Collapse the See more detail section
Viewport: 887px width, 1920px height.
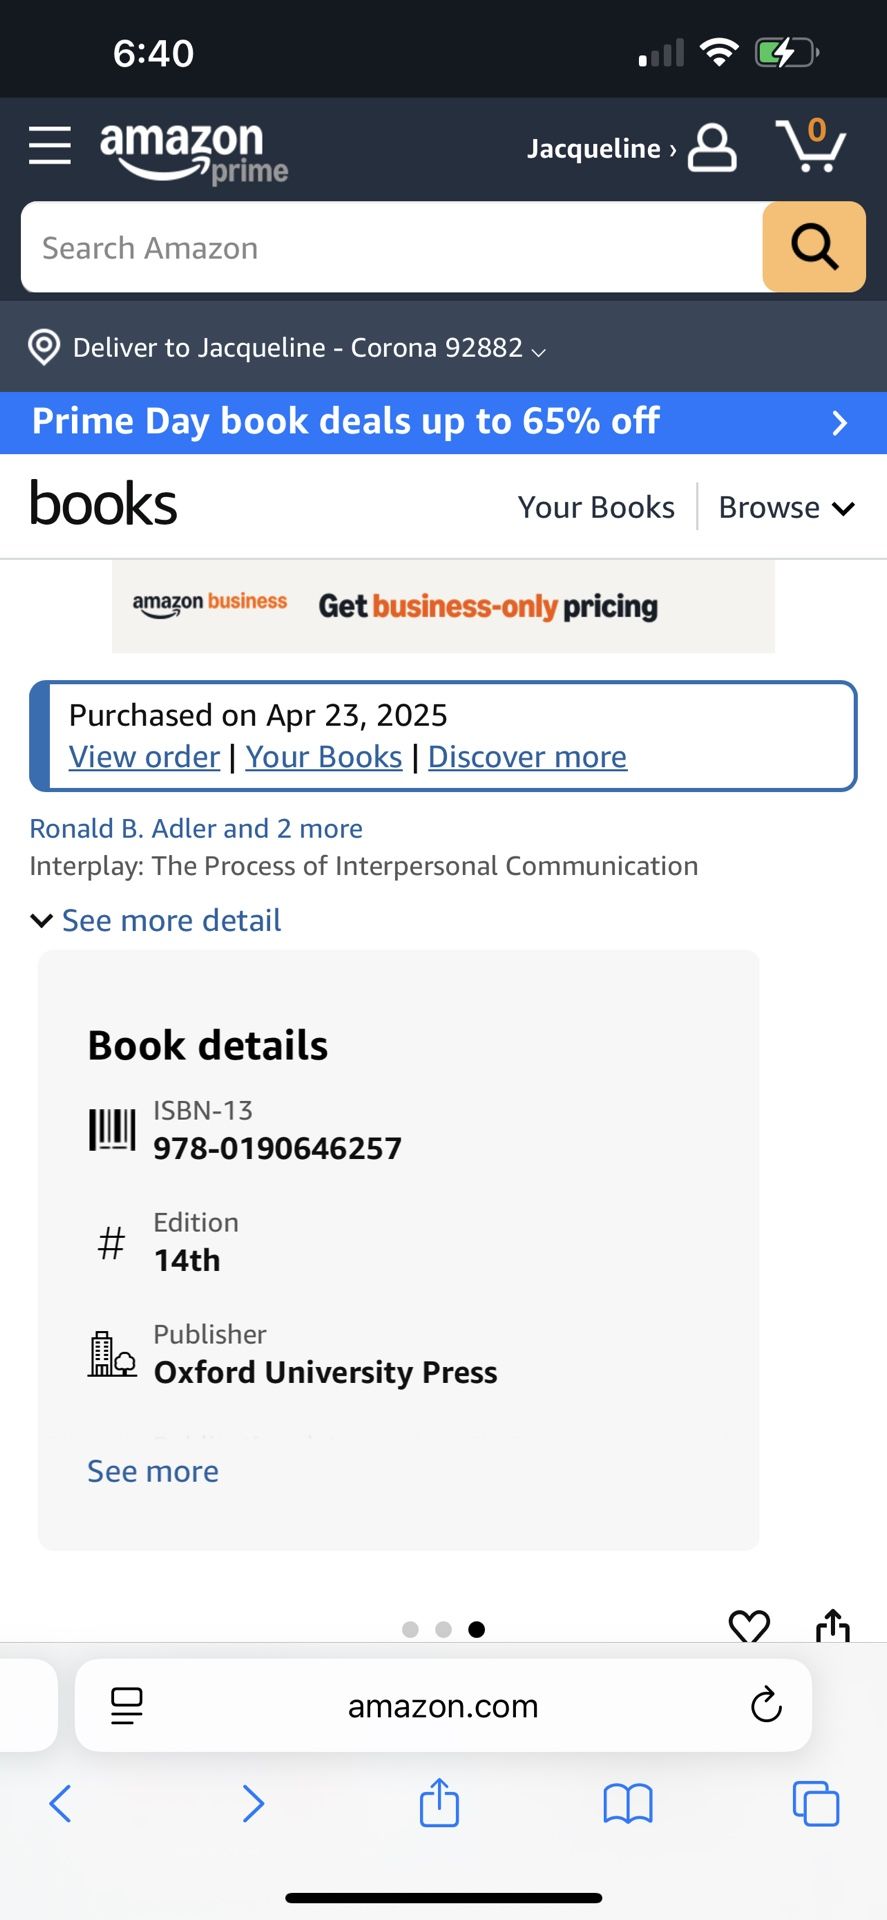point(156,920)
